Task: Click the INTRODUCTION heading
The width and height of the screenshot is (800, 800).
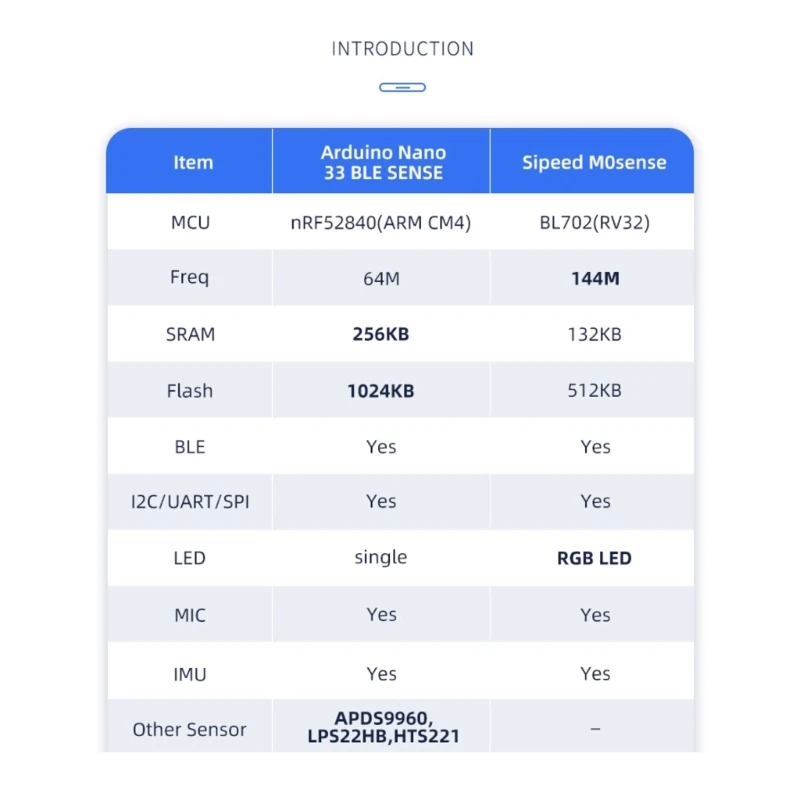Action: pyautogui.click(x=402, y=49)
